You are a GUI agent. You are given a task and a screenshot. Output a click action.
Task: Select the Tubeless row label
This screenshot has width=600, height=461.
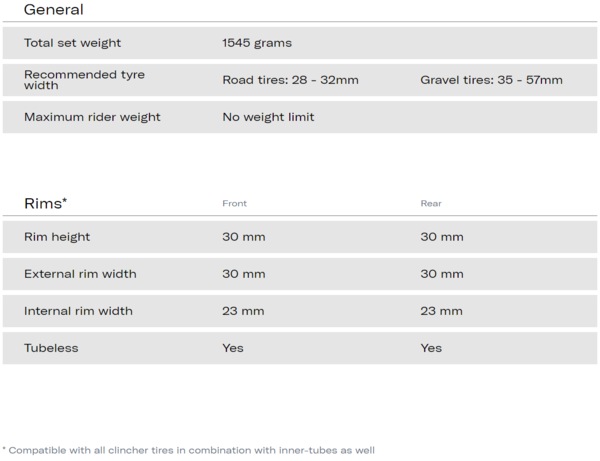(51, 348)
